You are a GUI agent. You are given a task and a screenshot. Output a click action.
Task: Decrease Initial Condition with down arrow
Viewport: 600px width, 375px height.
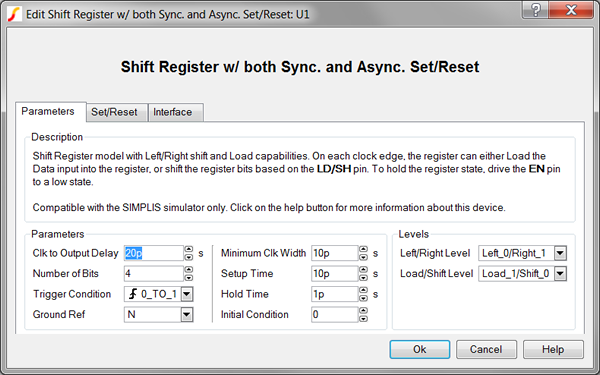coord(363,318)
